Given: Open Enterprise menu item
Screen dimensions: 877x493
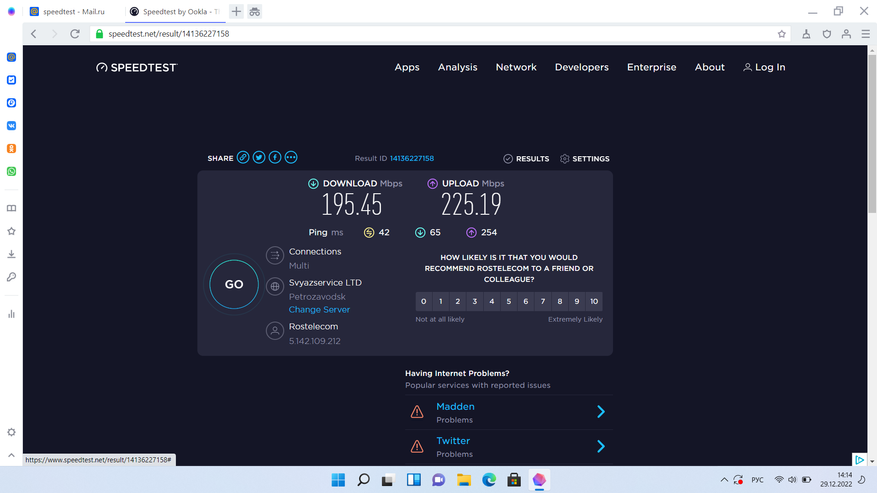Looking at the screenshot, I should coord(652,67).
